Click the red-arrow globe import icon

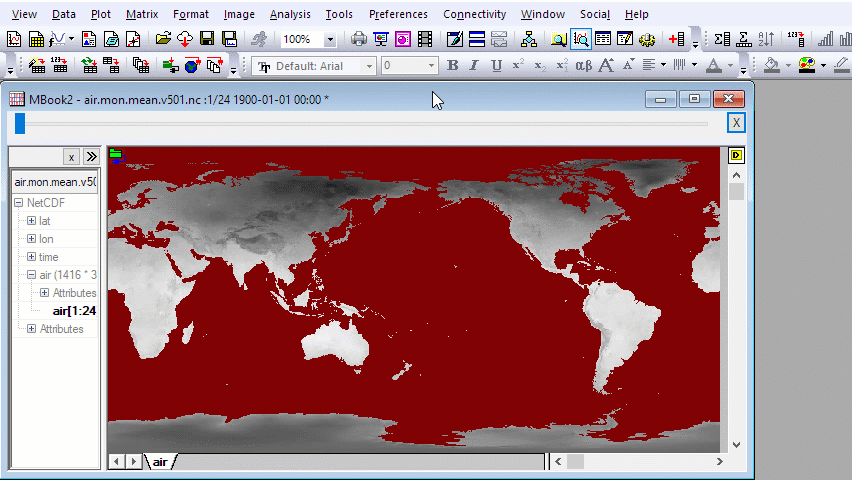192,66
